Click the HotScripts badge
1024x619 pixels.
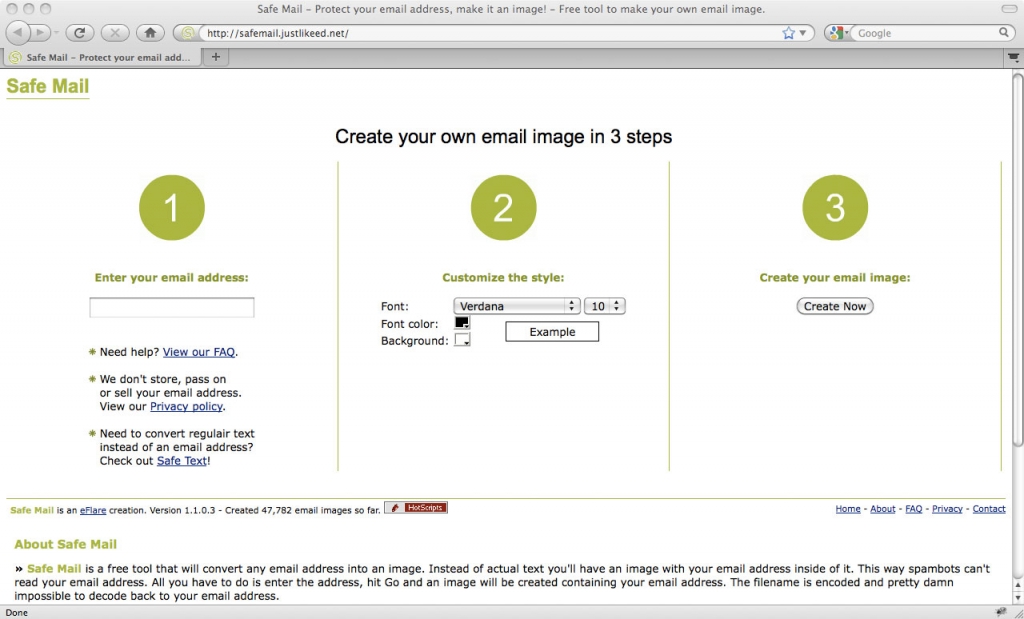point(416,507)
